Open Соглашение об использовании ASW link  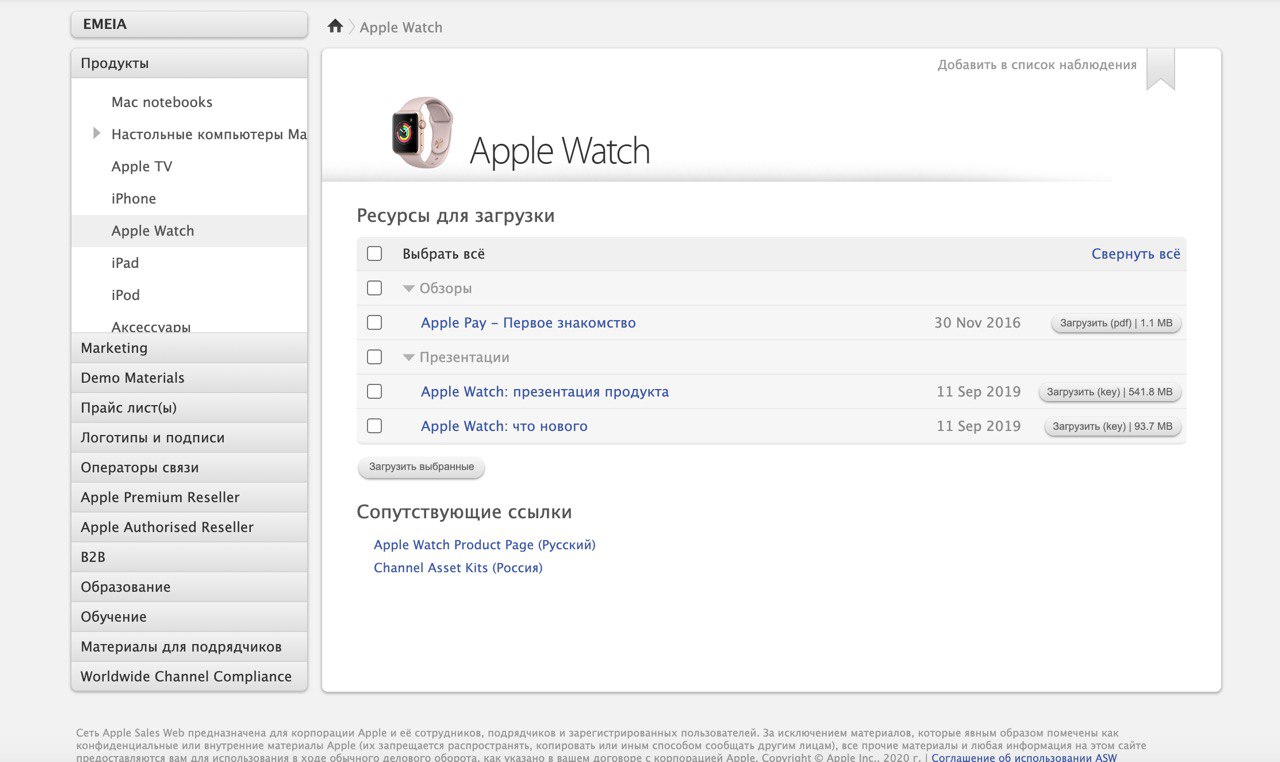pos(1024,758)
